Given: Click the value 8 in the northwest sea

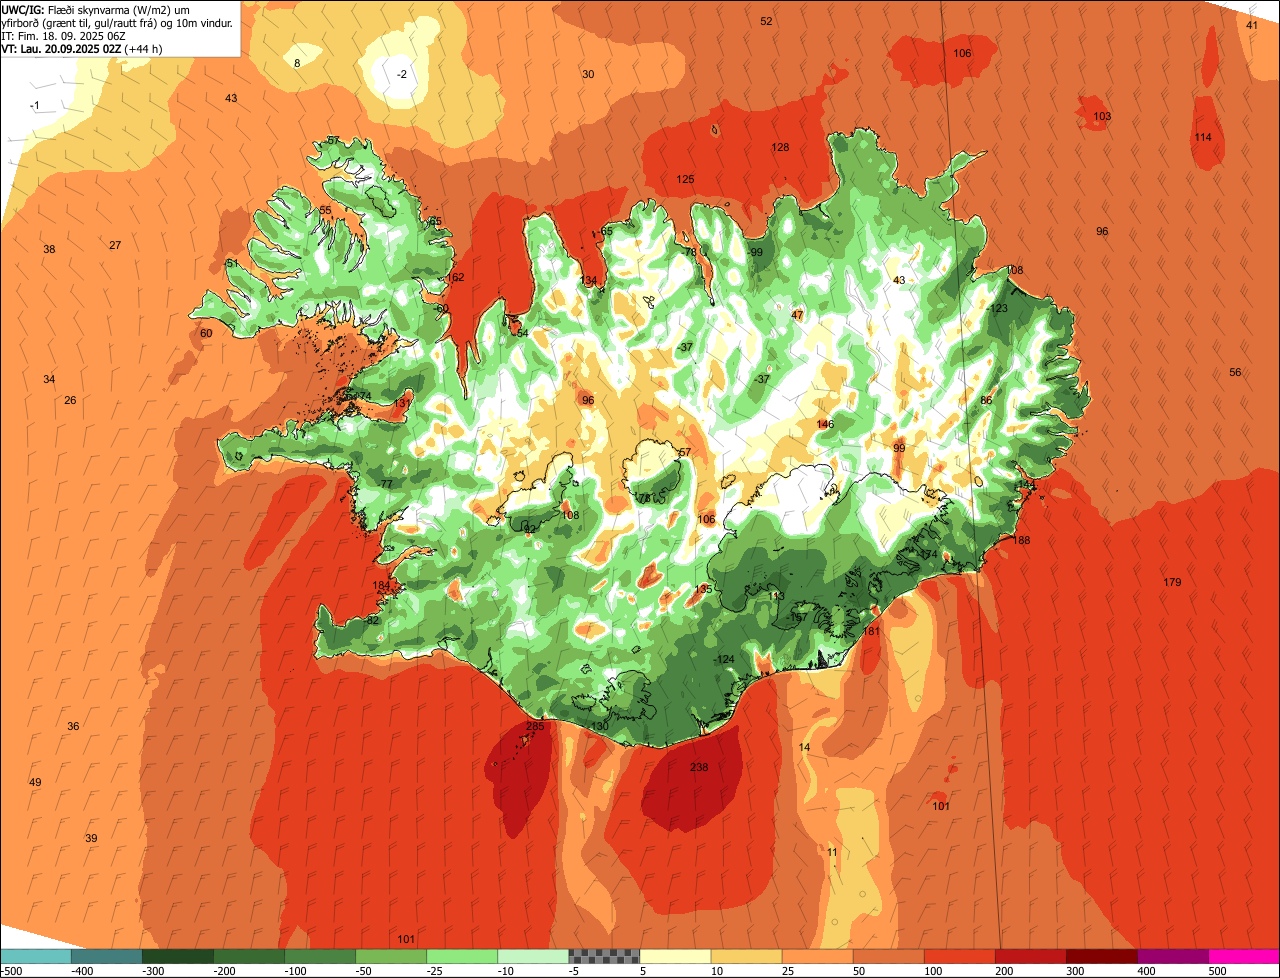Looking at the screenshot, I should pos(297,63).
